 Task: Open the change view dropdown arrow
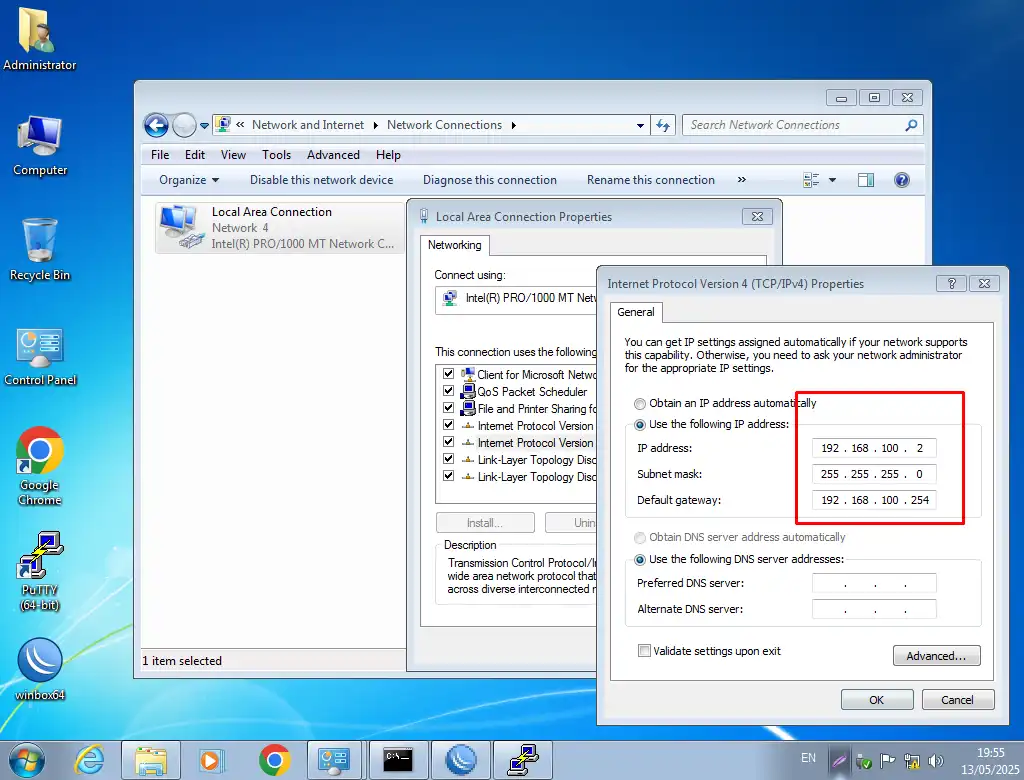832,180
